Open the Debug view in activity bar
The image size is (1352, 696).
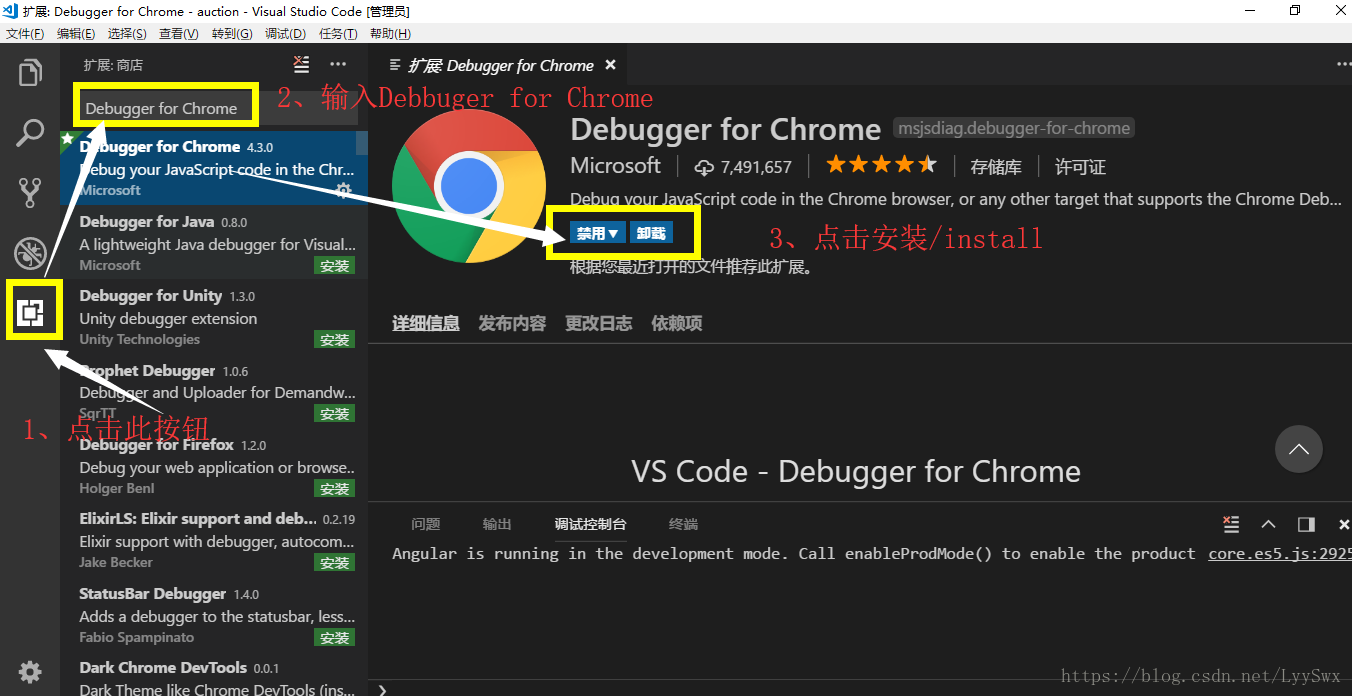coord(30,253)
